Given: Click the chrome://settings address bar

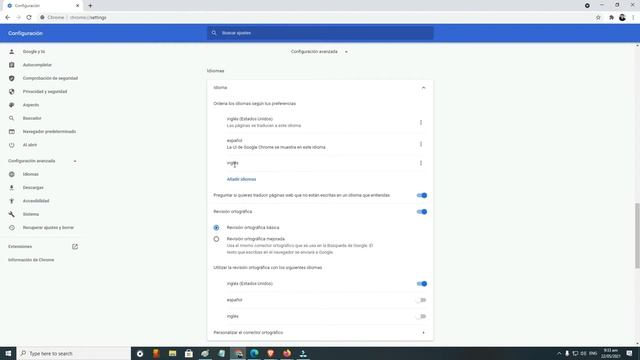Looking at the screenshot, I should [x=314, y=18].
